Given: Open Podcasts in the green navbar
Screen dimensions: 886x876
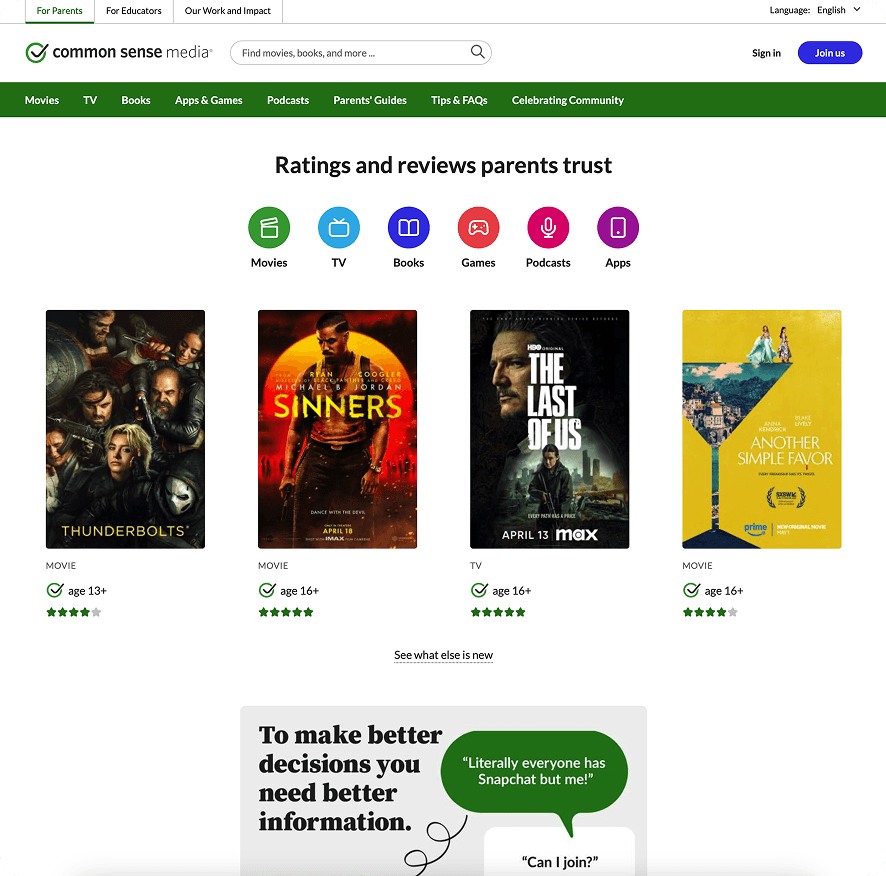Looking at the screenshot, I should pyautogui.click(x=288, y=100).
